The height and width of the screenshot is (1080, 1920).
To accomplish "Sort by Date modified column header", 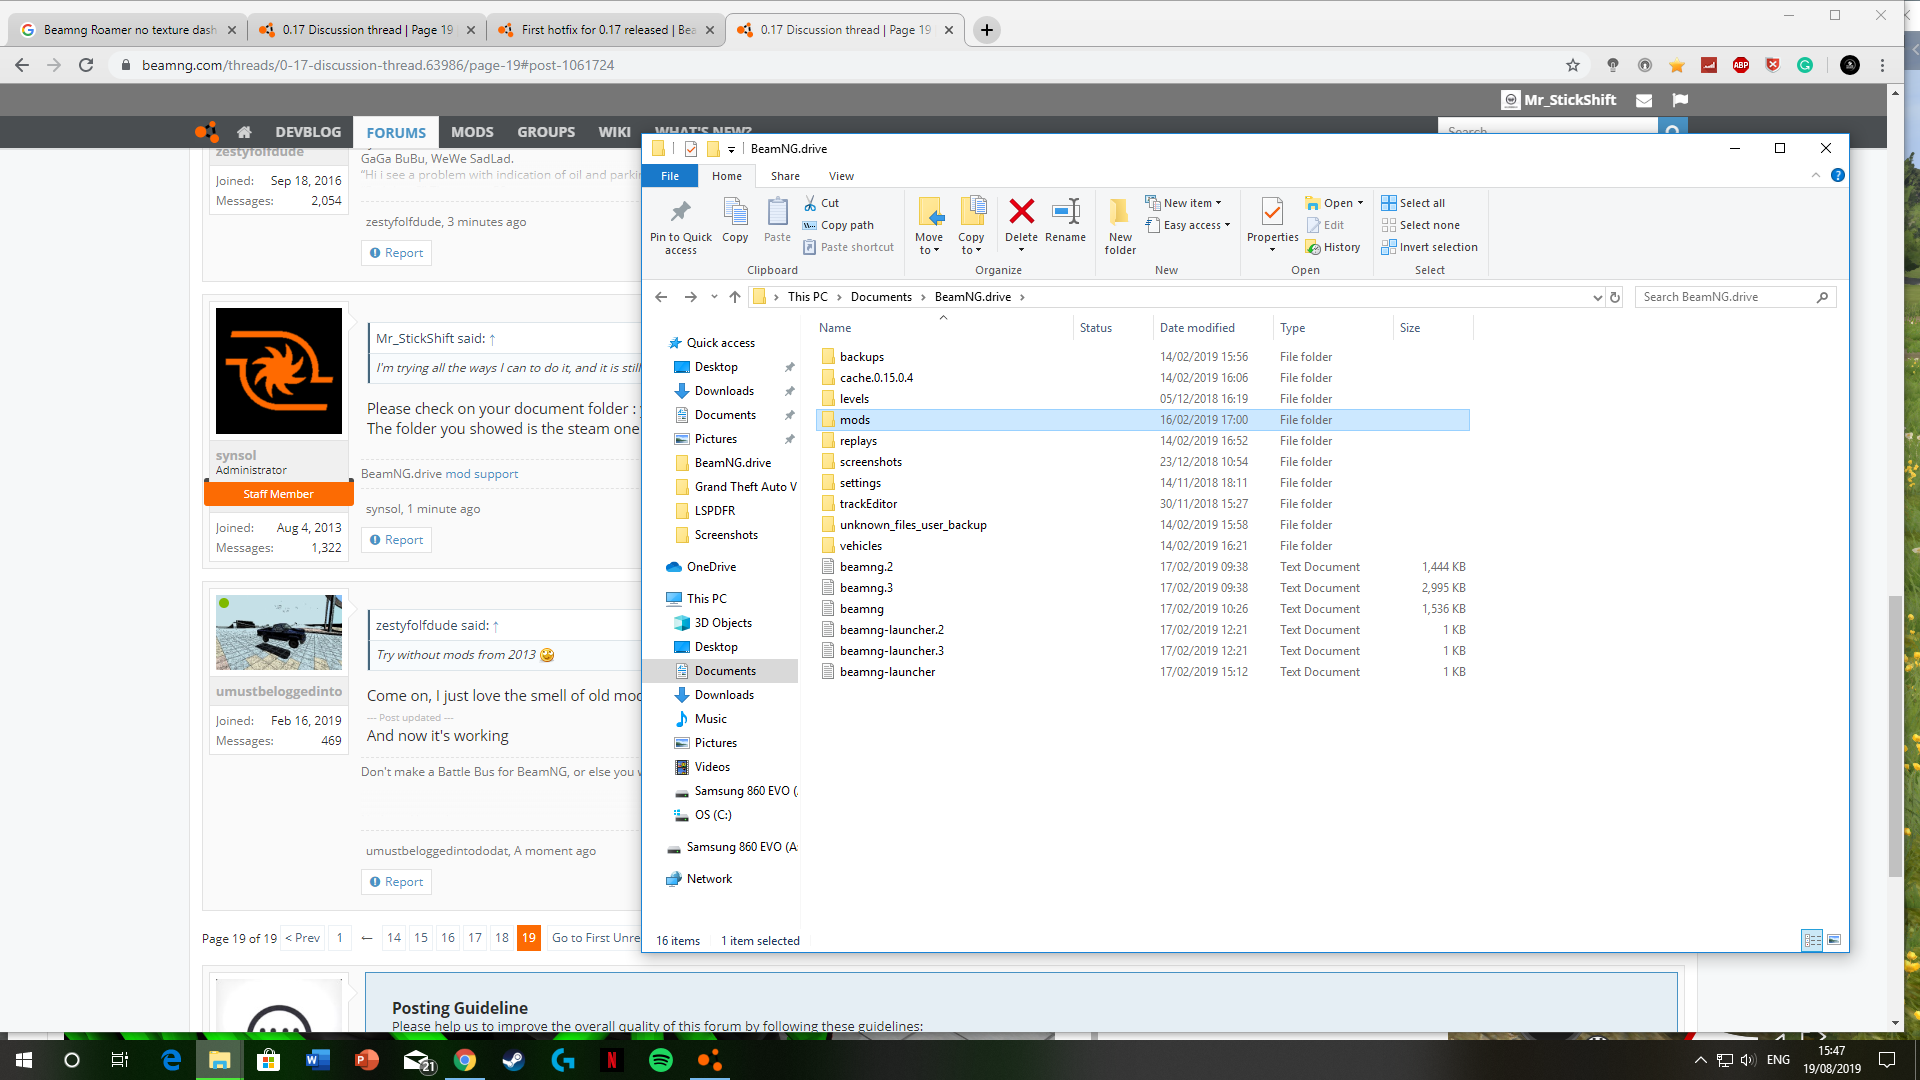I will pyautogui.click(x=1197, y=328).
